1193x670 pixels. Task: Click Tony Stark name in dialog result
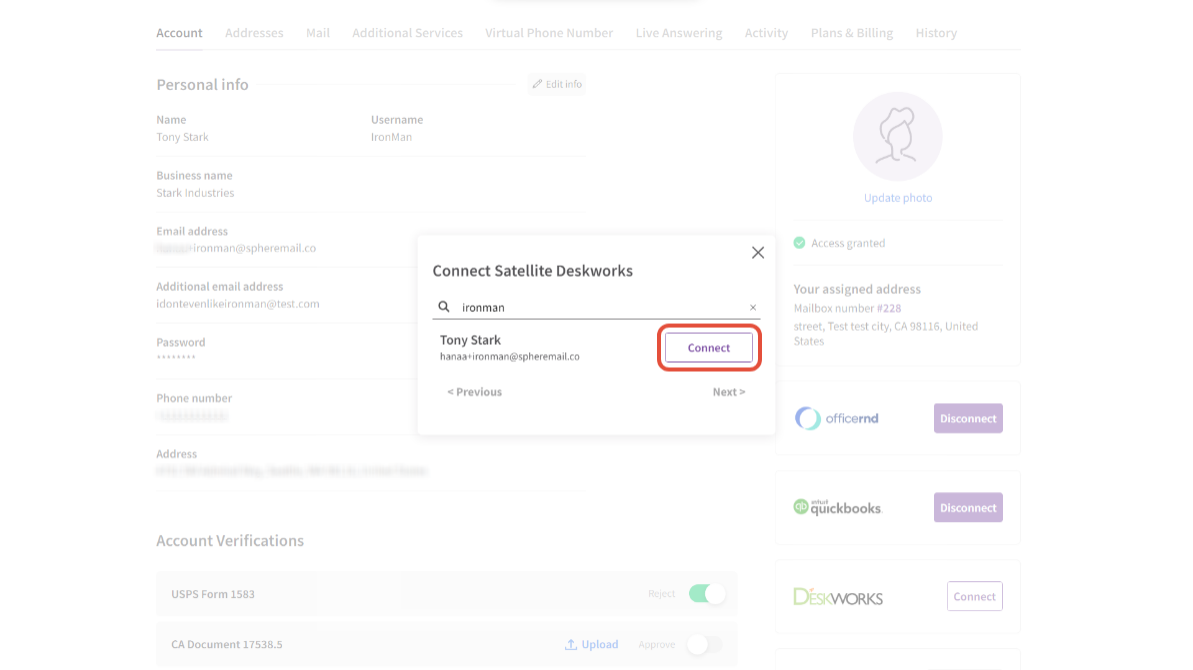click(470, 340)
